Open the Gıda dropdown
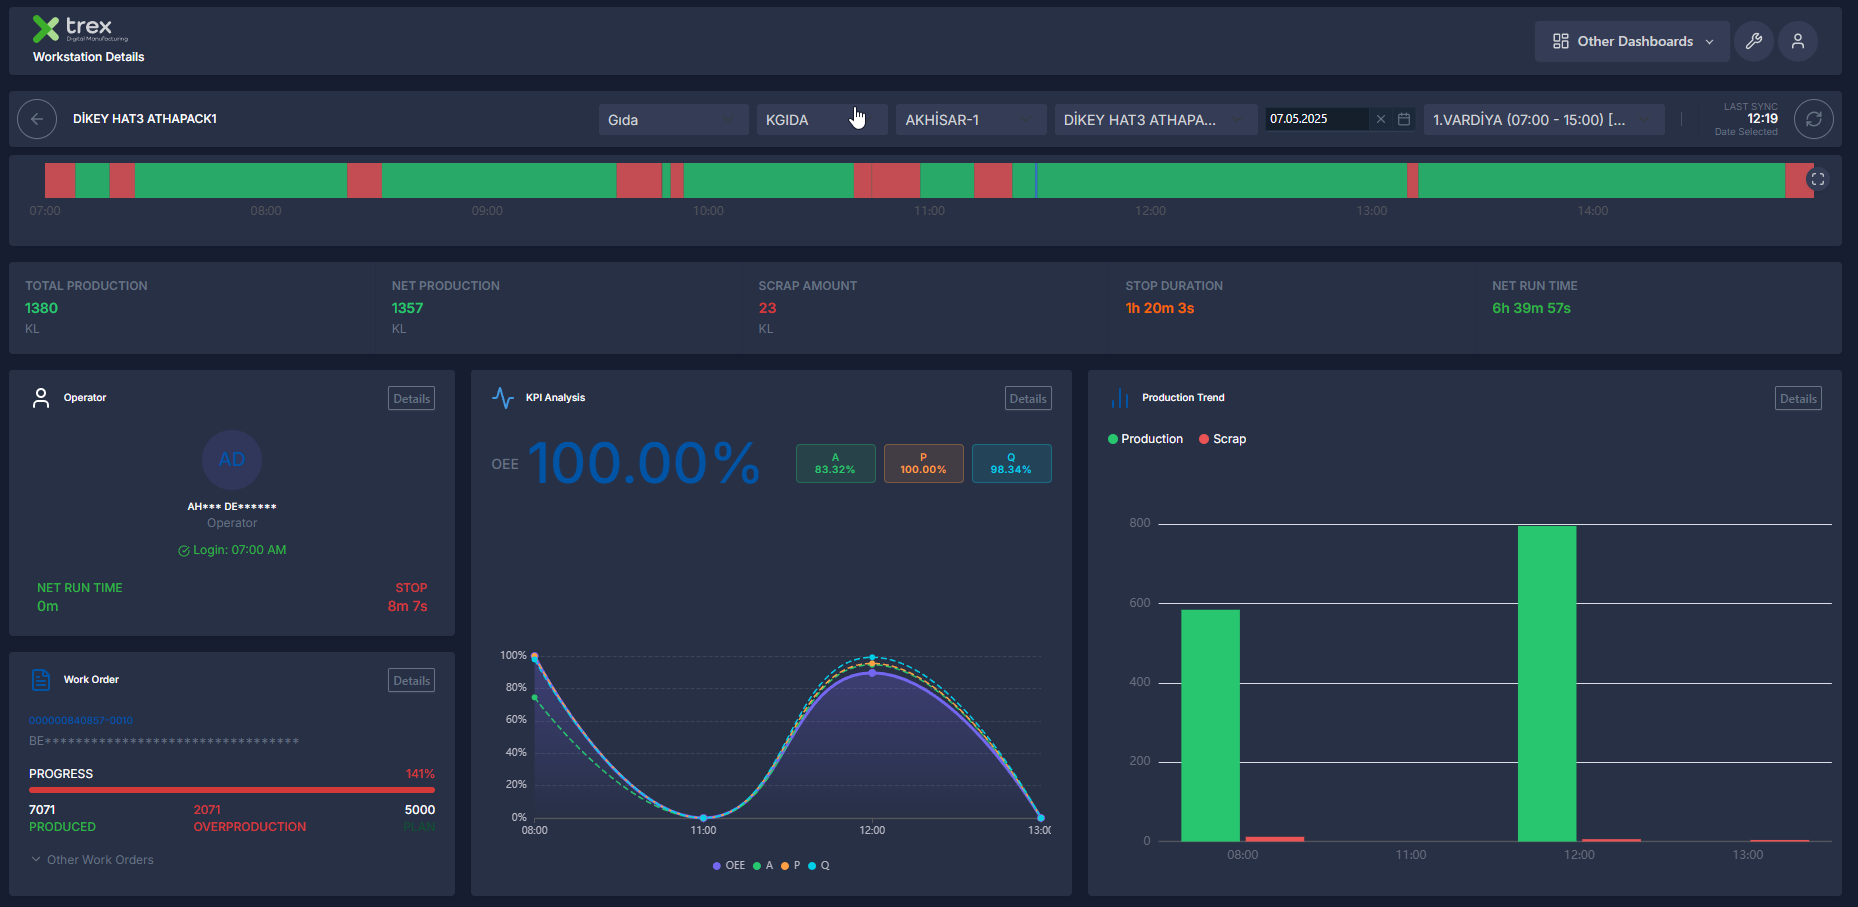1858x907 pixels. coord(674,119)
